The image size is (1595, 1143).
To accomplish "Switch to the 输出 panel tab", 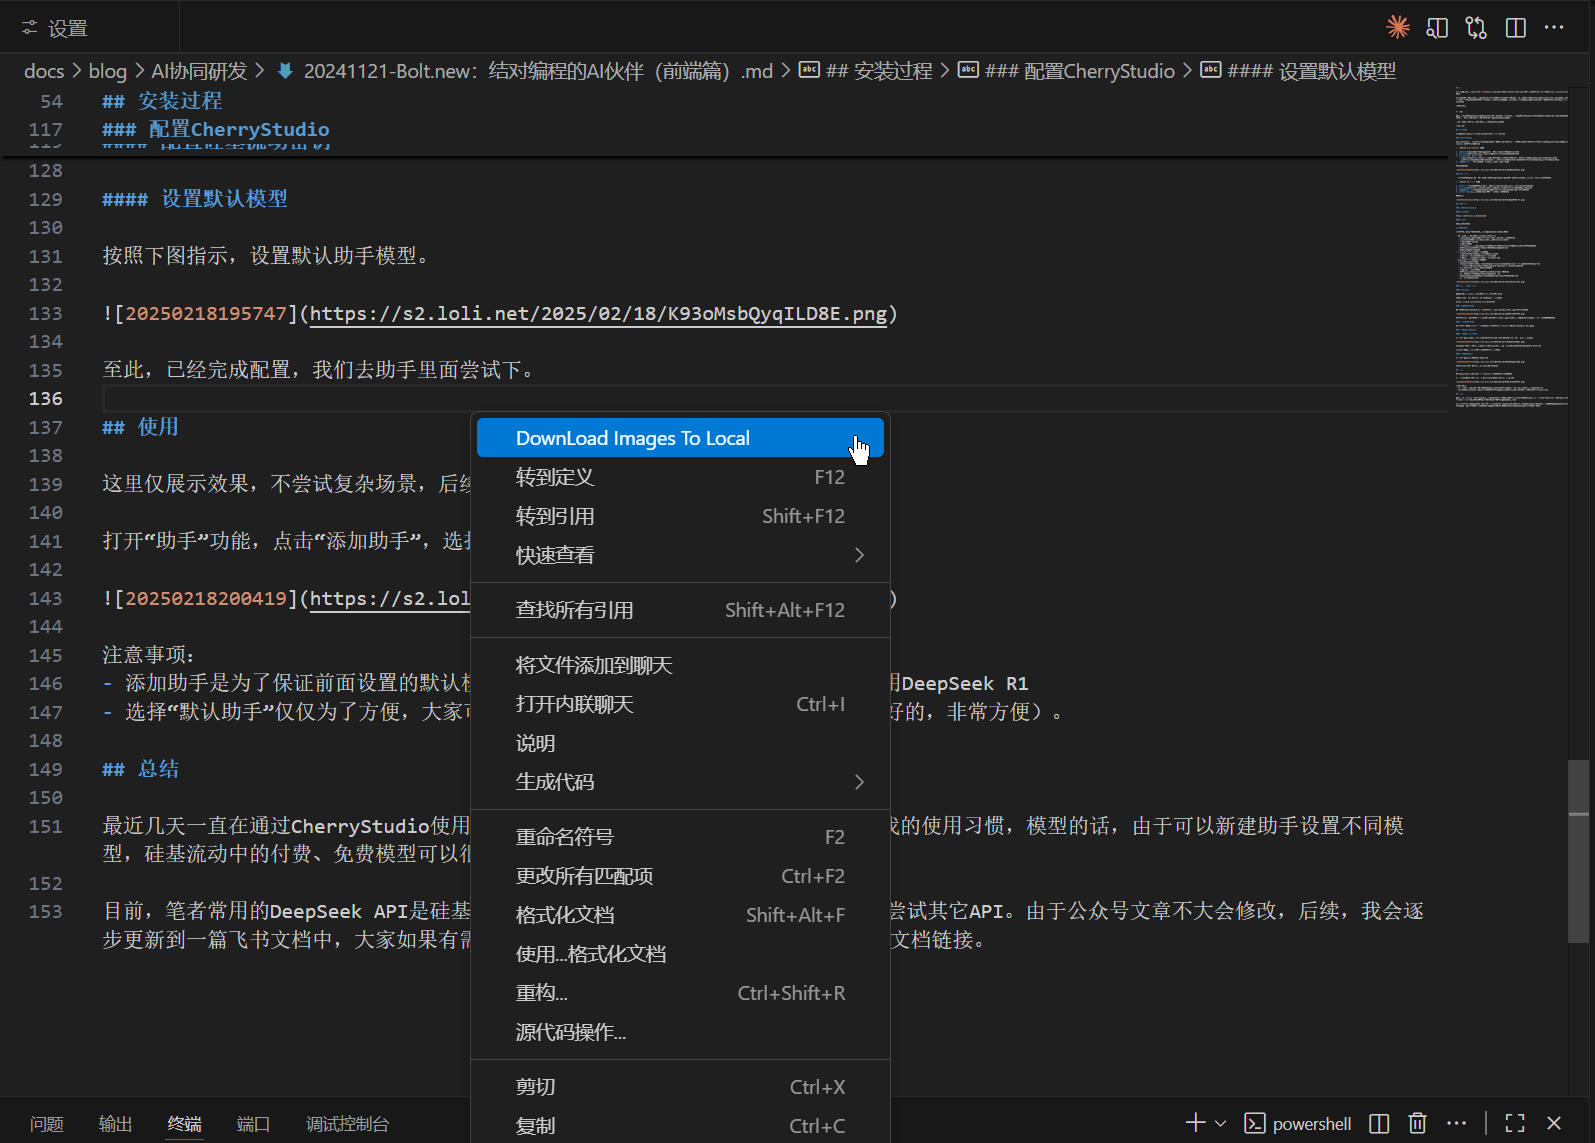I will [x=115, y=1124].
